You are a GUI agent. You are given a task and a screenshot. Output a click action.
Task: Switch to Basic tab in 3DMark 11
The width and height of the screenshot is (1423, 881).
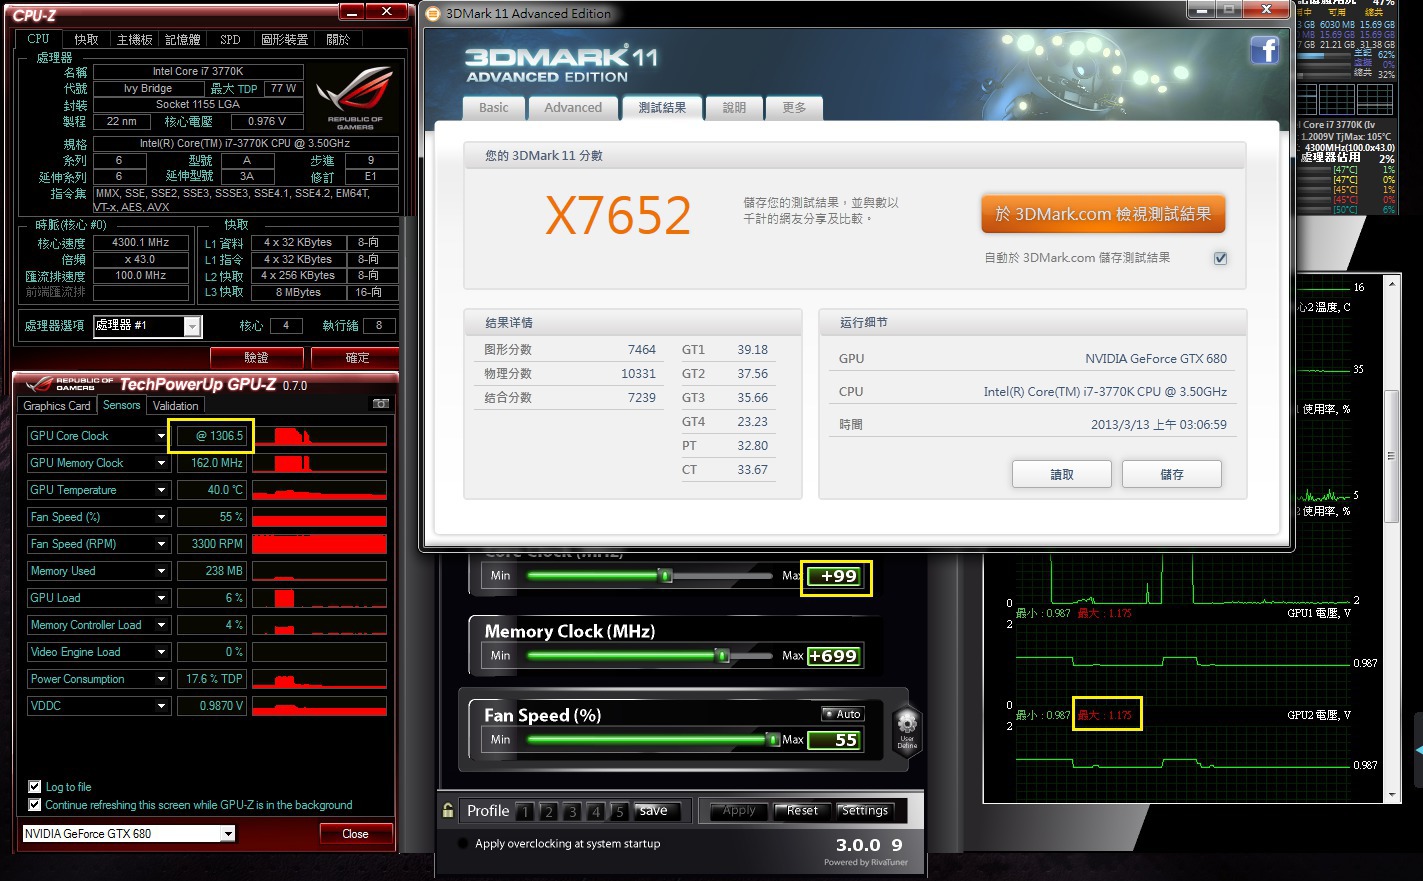click(x=493, y=108)
